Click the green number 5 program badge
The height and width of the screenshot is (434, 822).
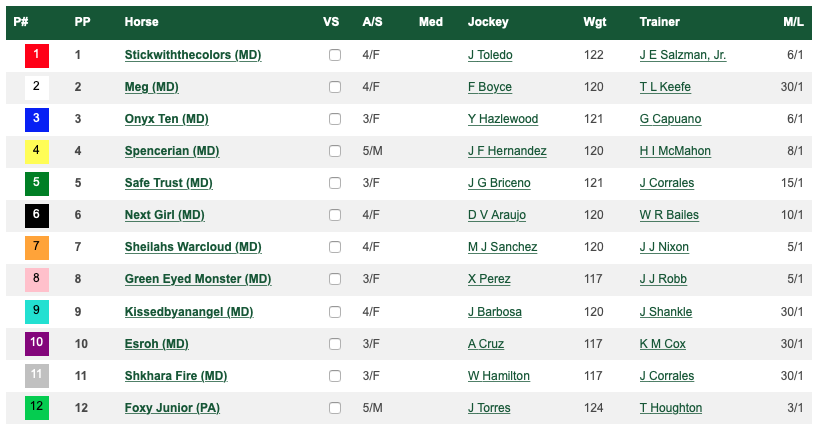[x=36, y=183]
